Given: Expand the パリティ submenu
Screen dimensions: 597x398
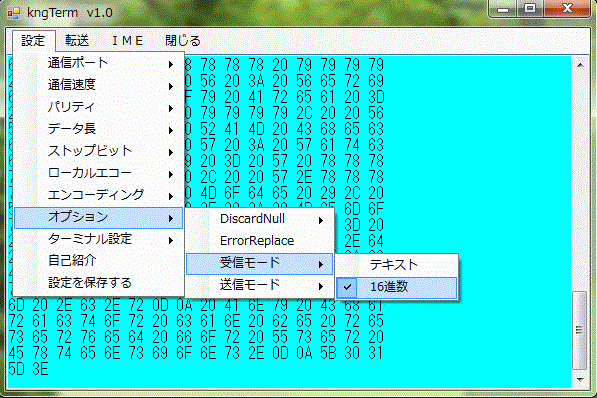Looking at the screenshot, I should [98, 107].
